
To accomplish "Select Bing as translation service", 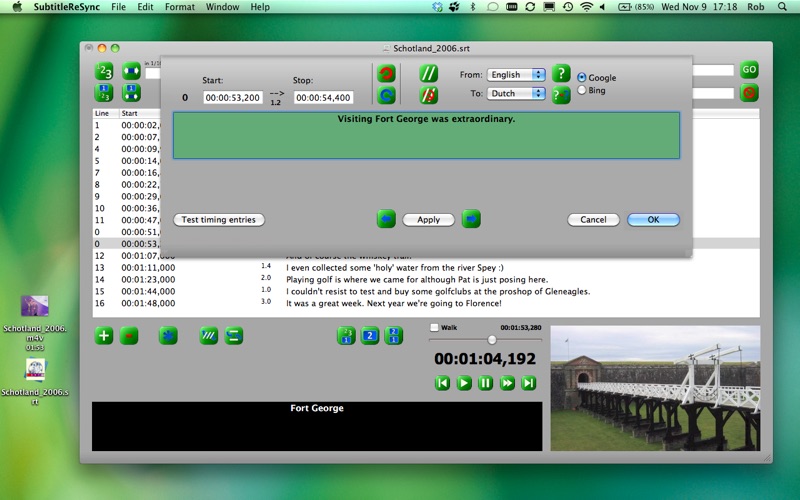I will 582,90.
